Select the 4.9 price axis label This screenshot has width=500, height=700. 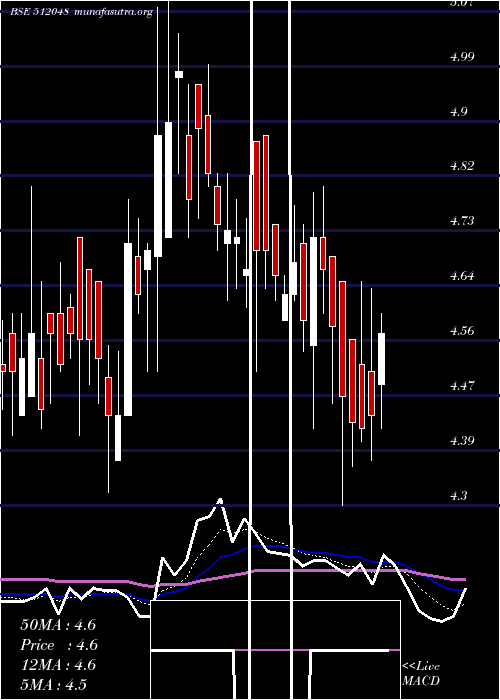459,112
